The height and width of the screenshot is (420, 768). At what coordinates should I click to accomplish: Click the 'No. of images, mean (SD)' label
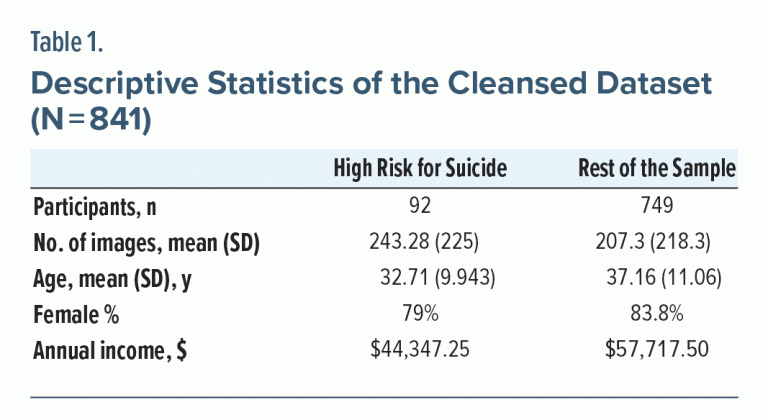[x=146, y=243]
